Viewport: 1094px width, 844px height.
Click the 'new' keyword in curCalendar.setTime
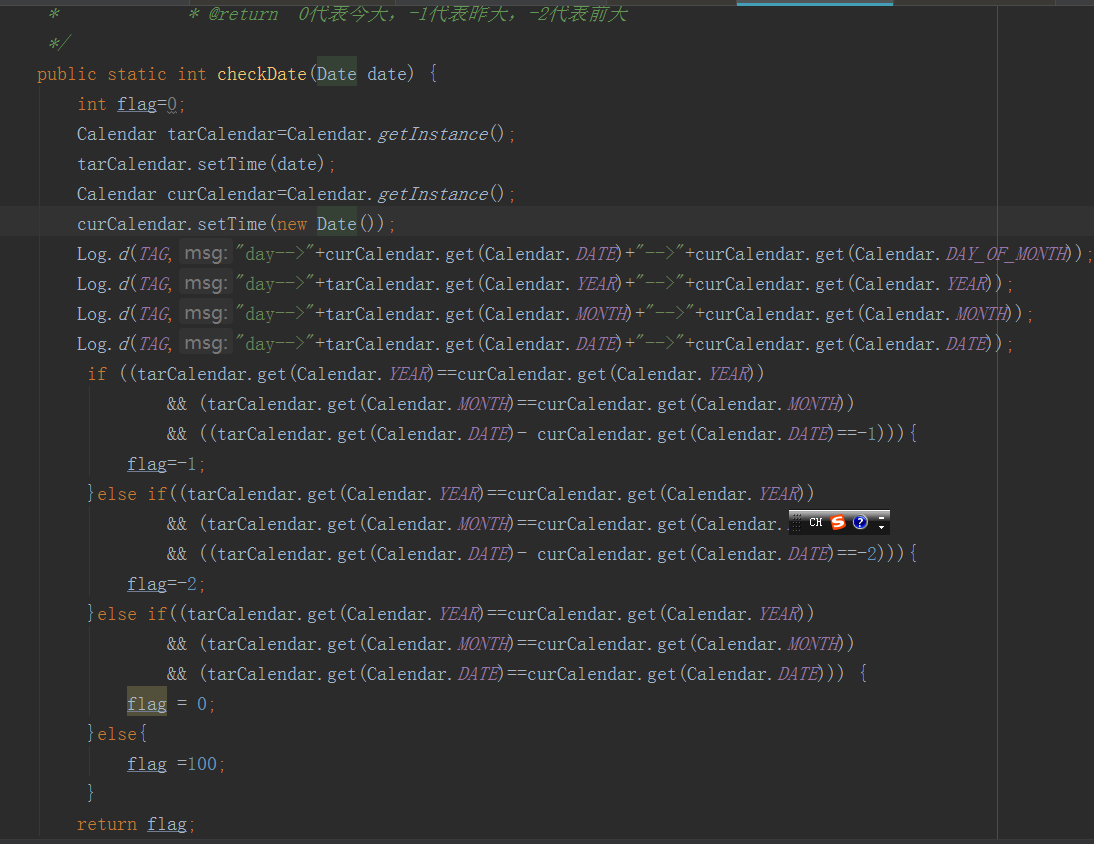click(292, 224)
